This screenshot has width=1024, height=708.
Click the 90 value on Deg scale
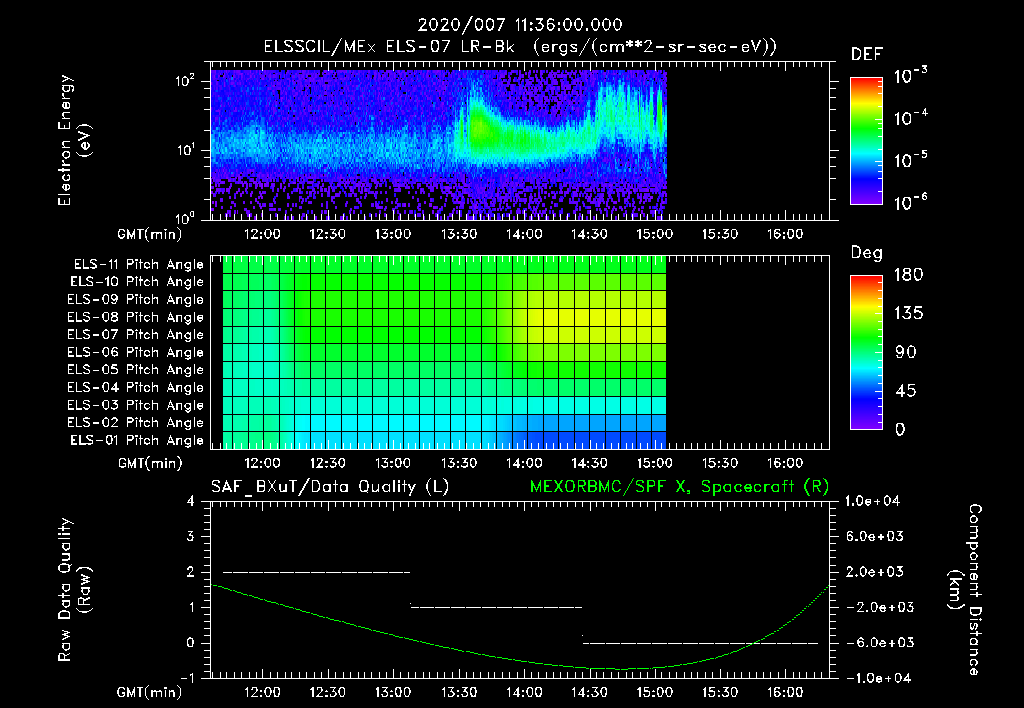pyautogui.click(x=905, y=353)
